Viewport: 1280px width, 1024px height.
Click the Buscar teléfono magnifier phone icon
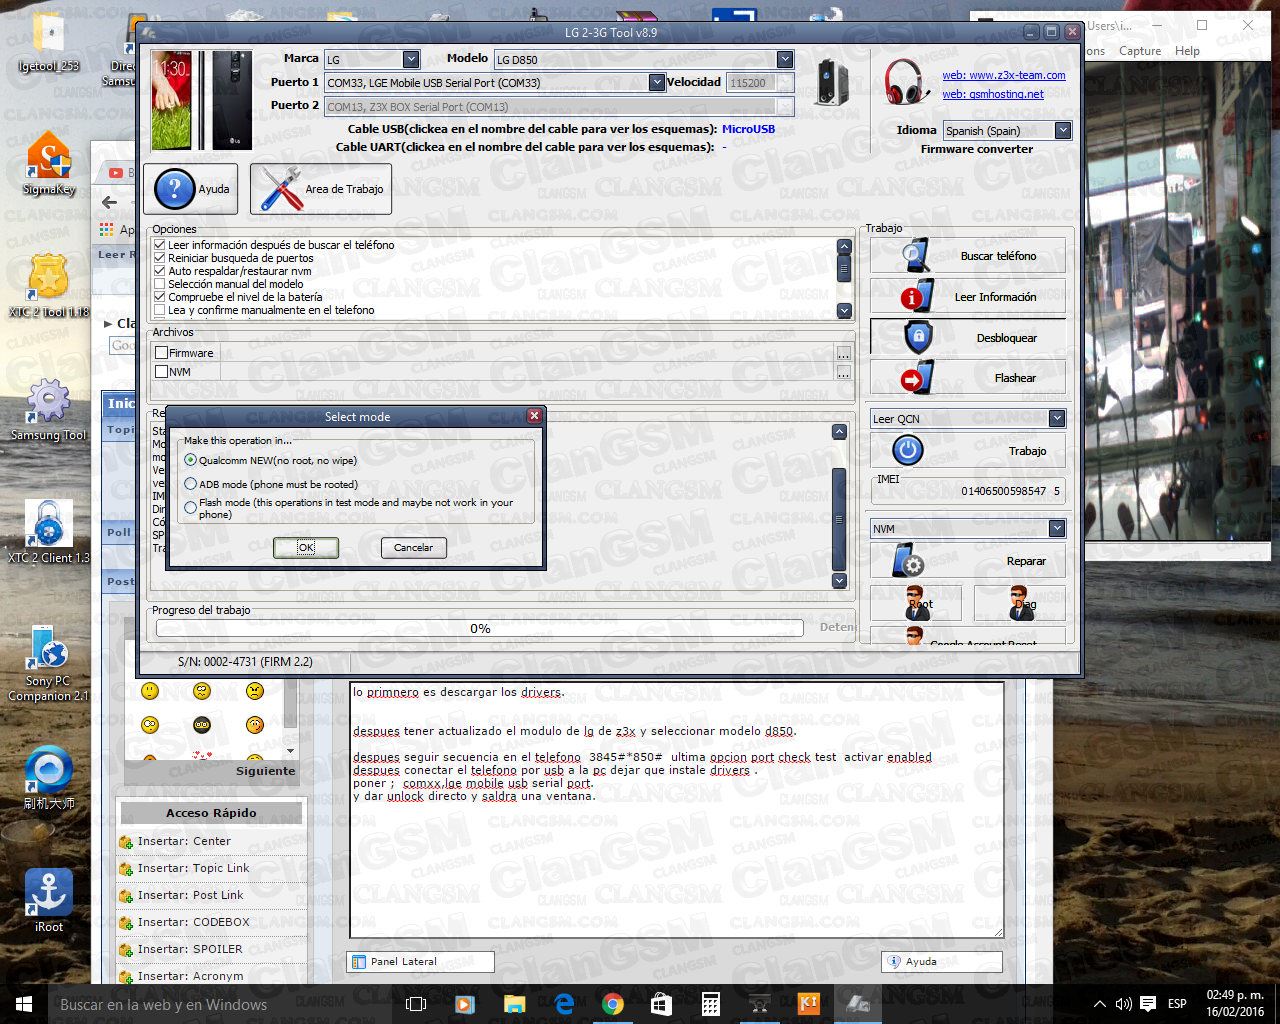click(x=916, y=255)
